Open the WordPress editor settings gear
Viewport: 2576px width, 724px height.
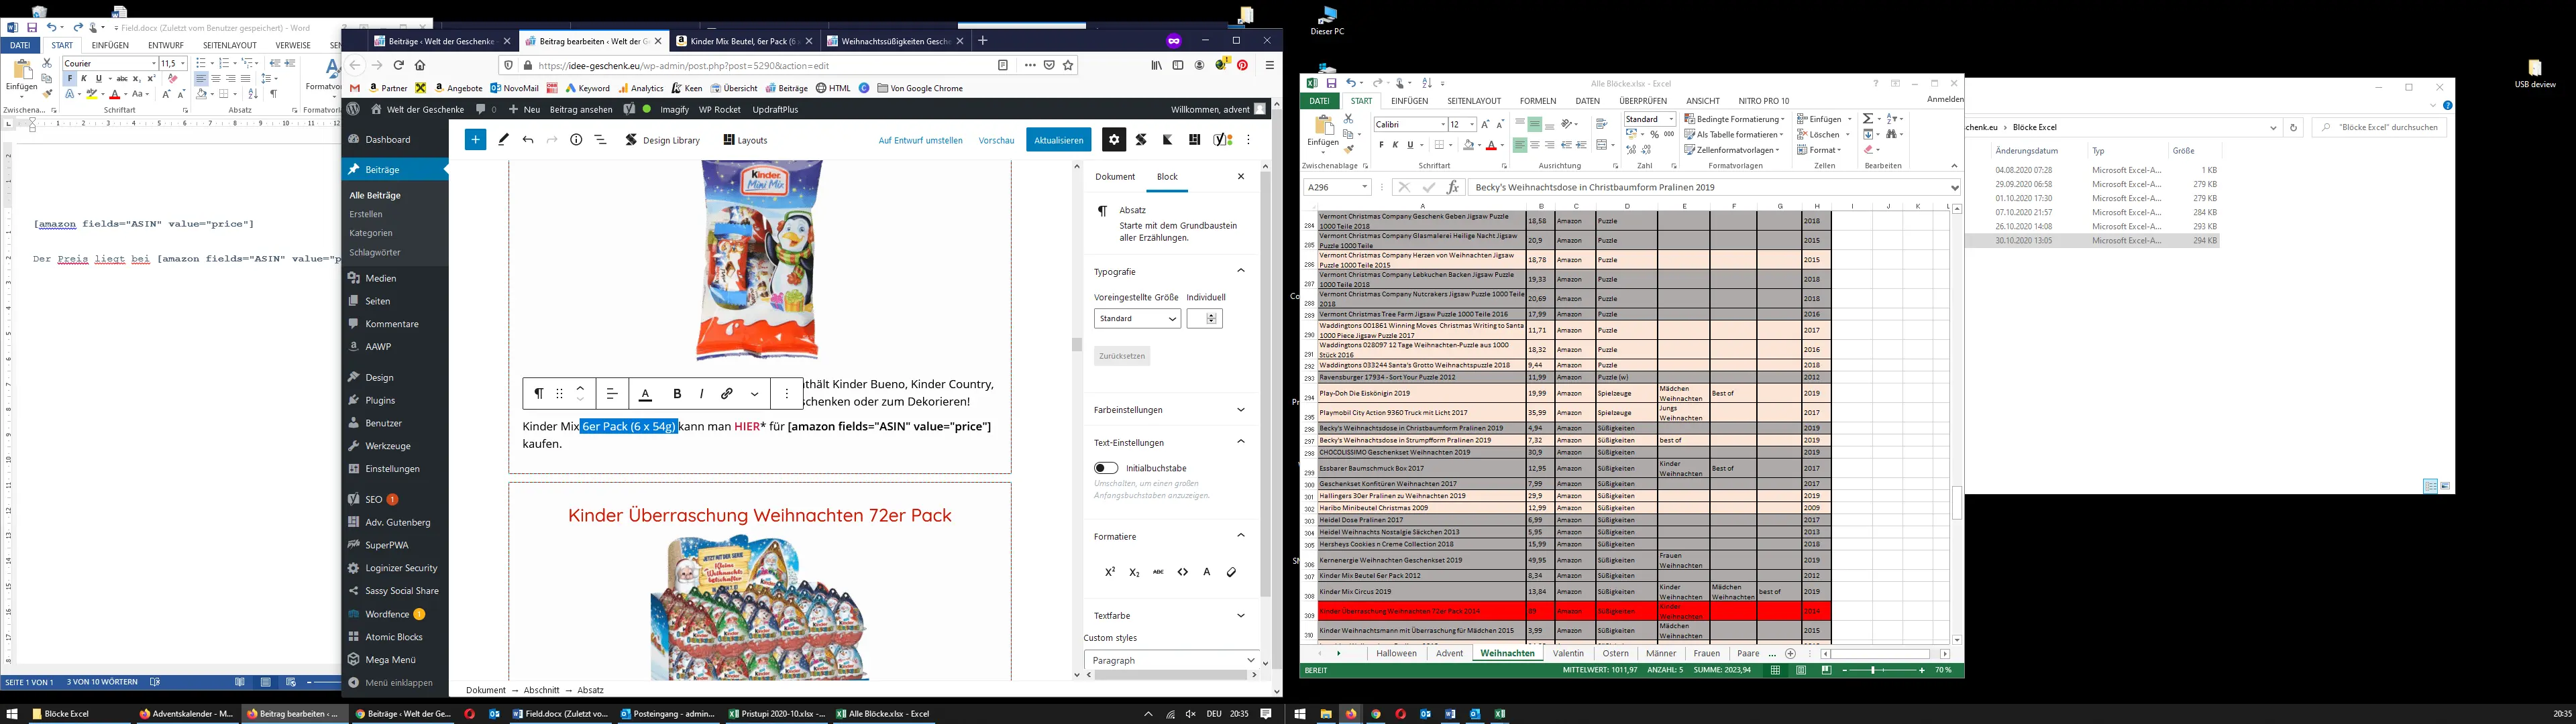coord(1114,140)
